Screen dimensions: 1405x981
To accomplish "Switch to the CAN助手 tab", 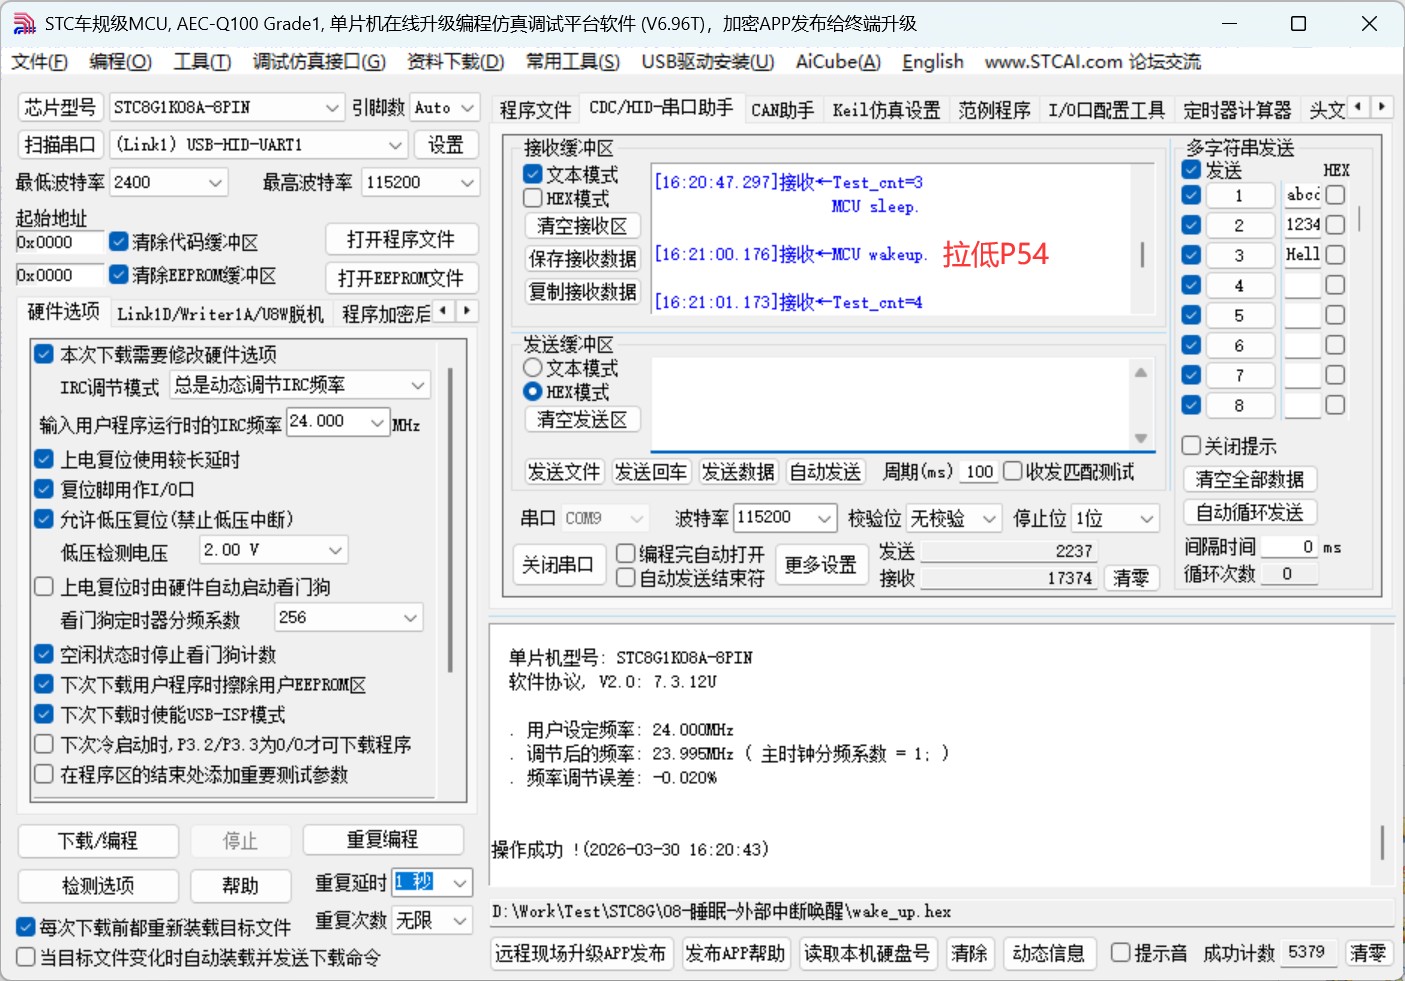I will 783,110.
